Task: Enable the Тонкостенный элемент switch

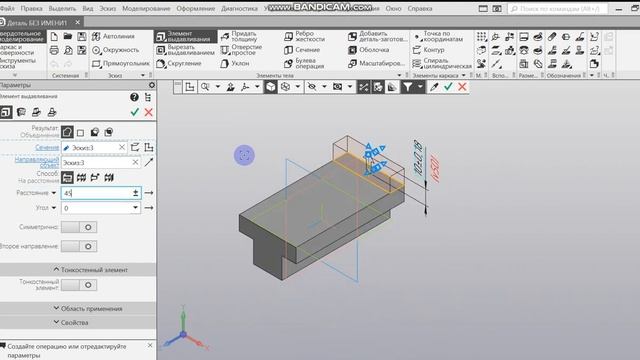Action: 79,284
